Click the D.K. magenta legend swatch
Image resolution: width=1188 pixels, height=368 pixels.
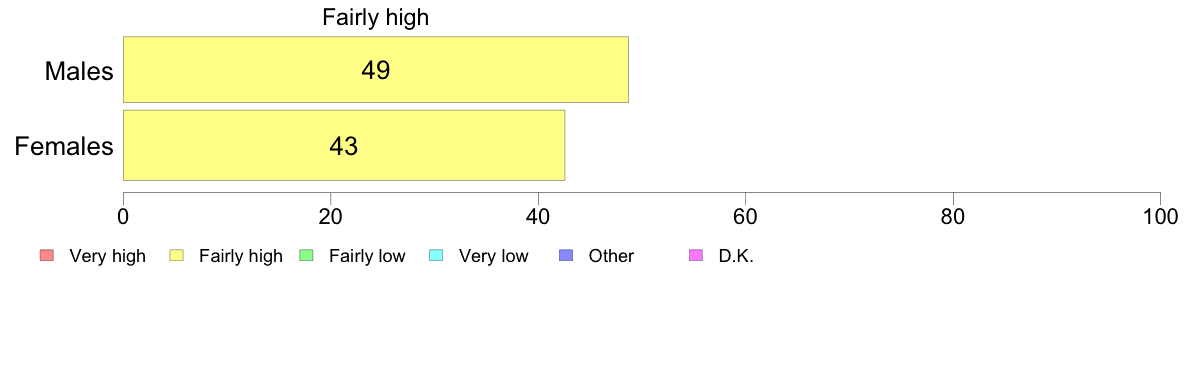pyautogui.click(x=695, y=256)
